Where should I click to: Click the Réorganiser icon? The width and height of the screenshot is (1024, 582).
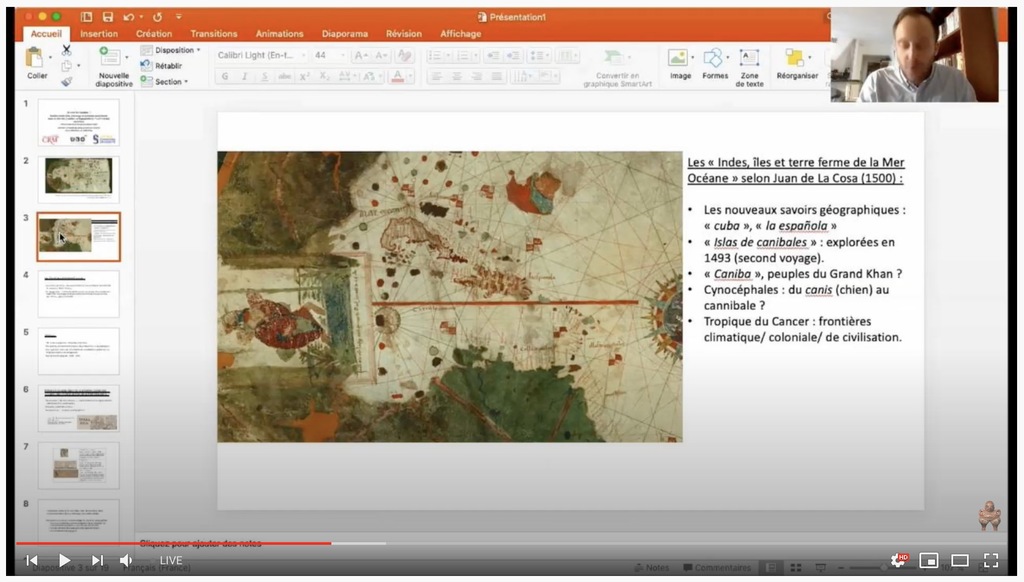pyautogui.click(x=794, y=58)
